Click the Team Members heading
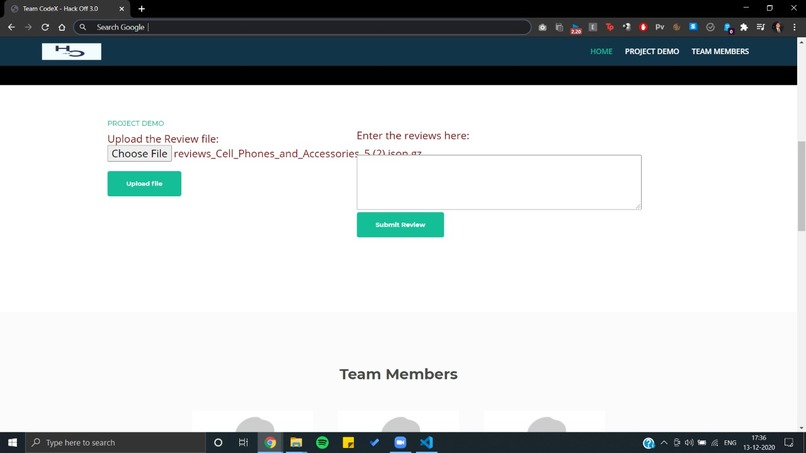The width and height of the screenshot is (806, 453). click(x=398, y=374)
